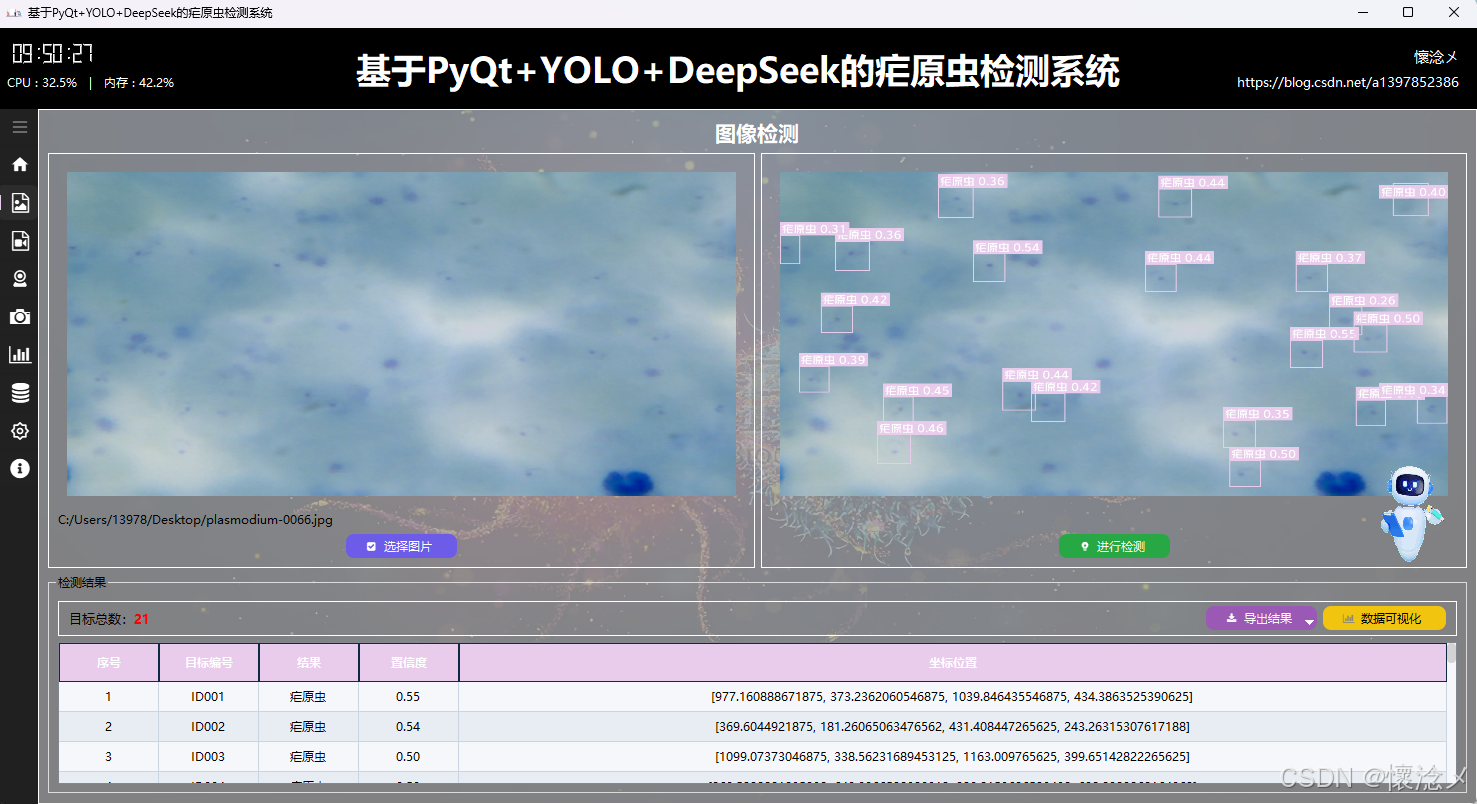The image size is (1477, 804).
Task: Click the detection label 疟原虫 0.35
Action: coord(1258,413)
